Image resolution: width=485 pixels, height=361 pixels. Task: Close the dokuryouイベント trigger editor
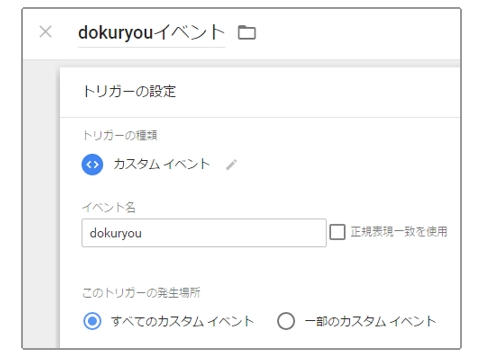coord(45,32)
